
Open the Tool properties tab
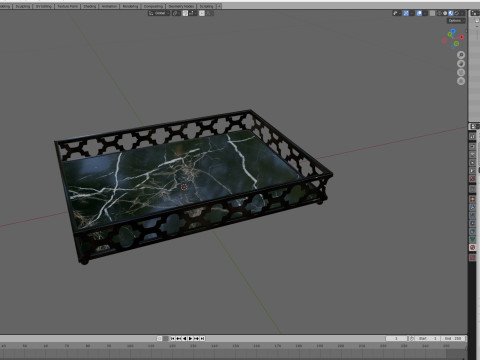pyautogui.click(x=473, y=137)
